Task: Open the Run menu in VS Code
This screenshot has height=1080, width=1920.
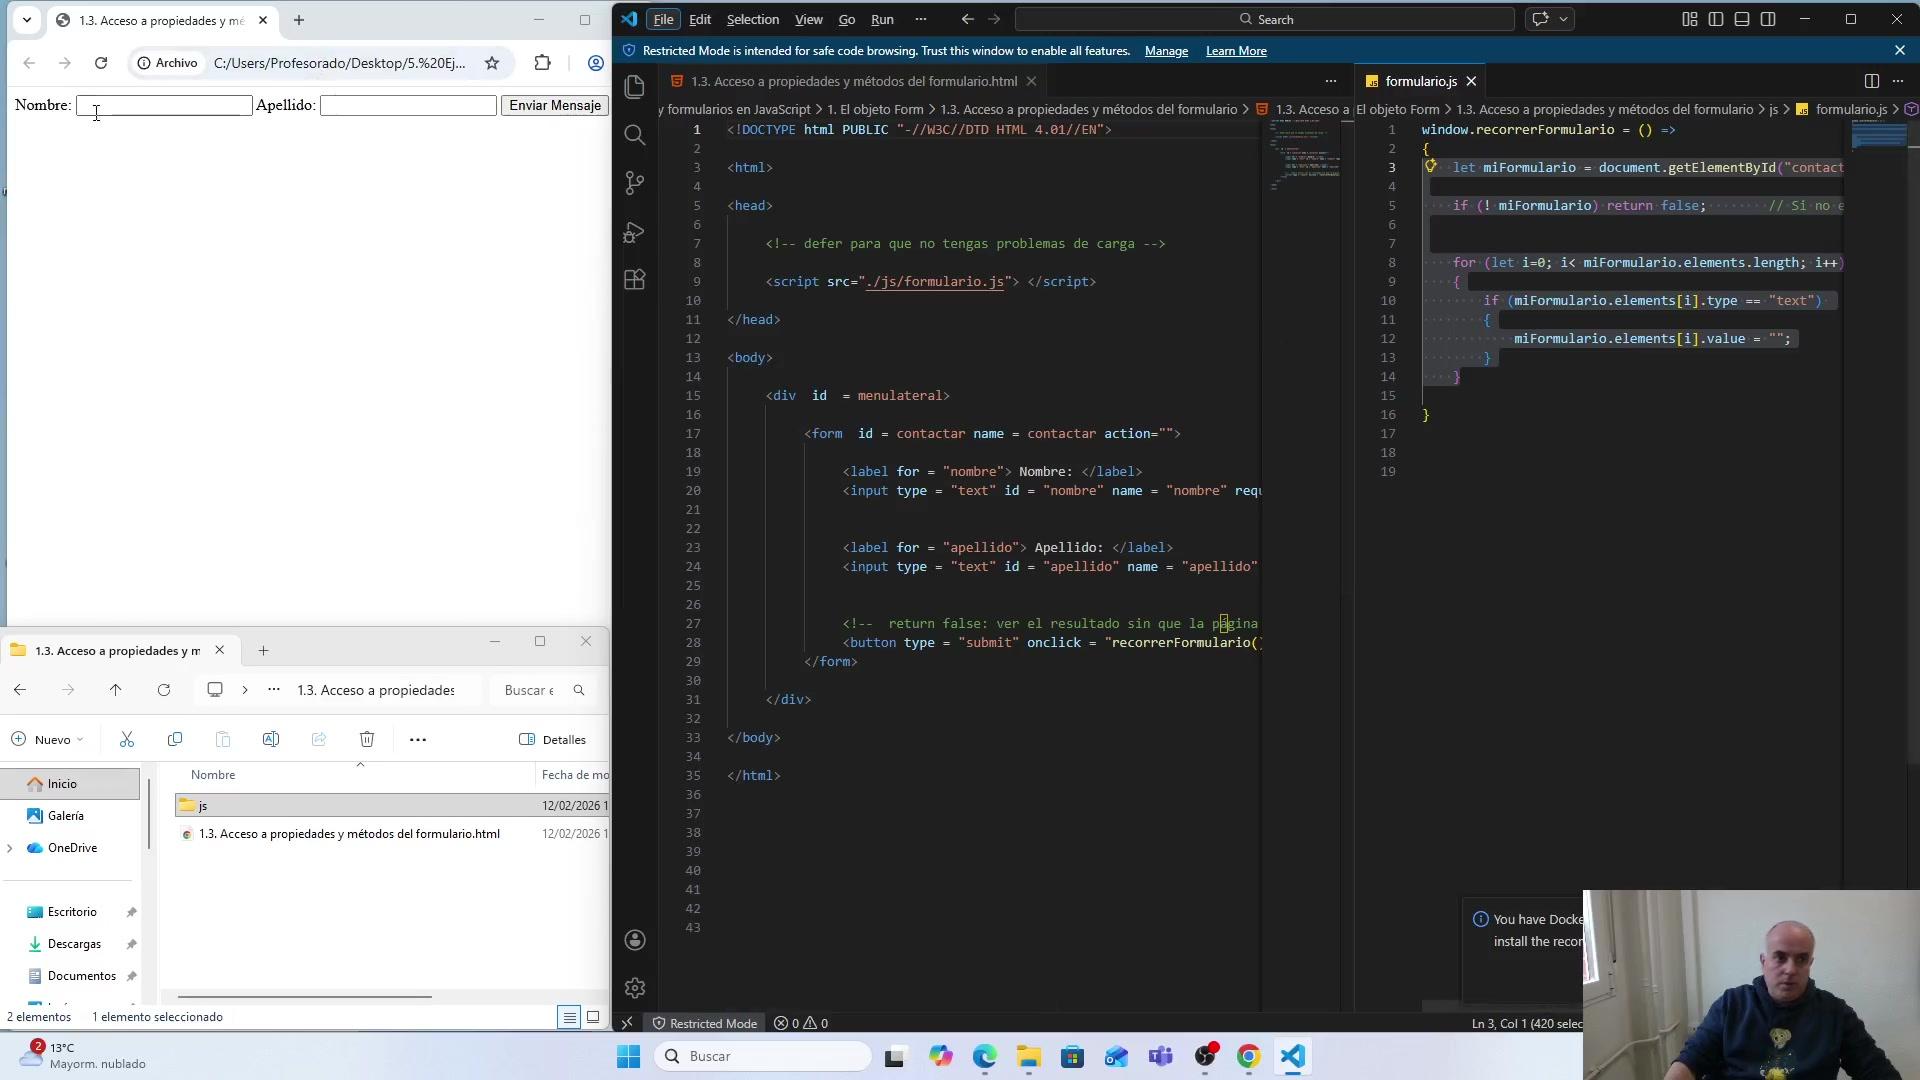Action: point(882,19)
